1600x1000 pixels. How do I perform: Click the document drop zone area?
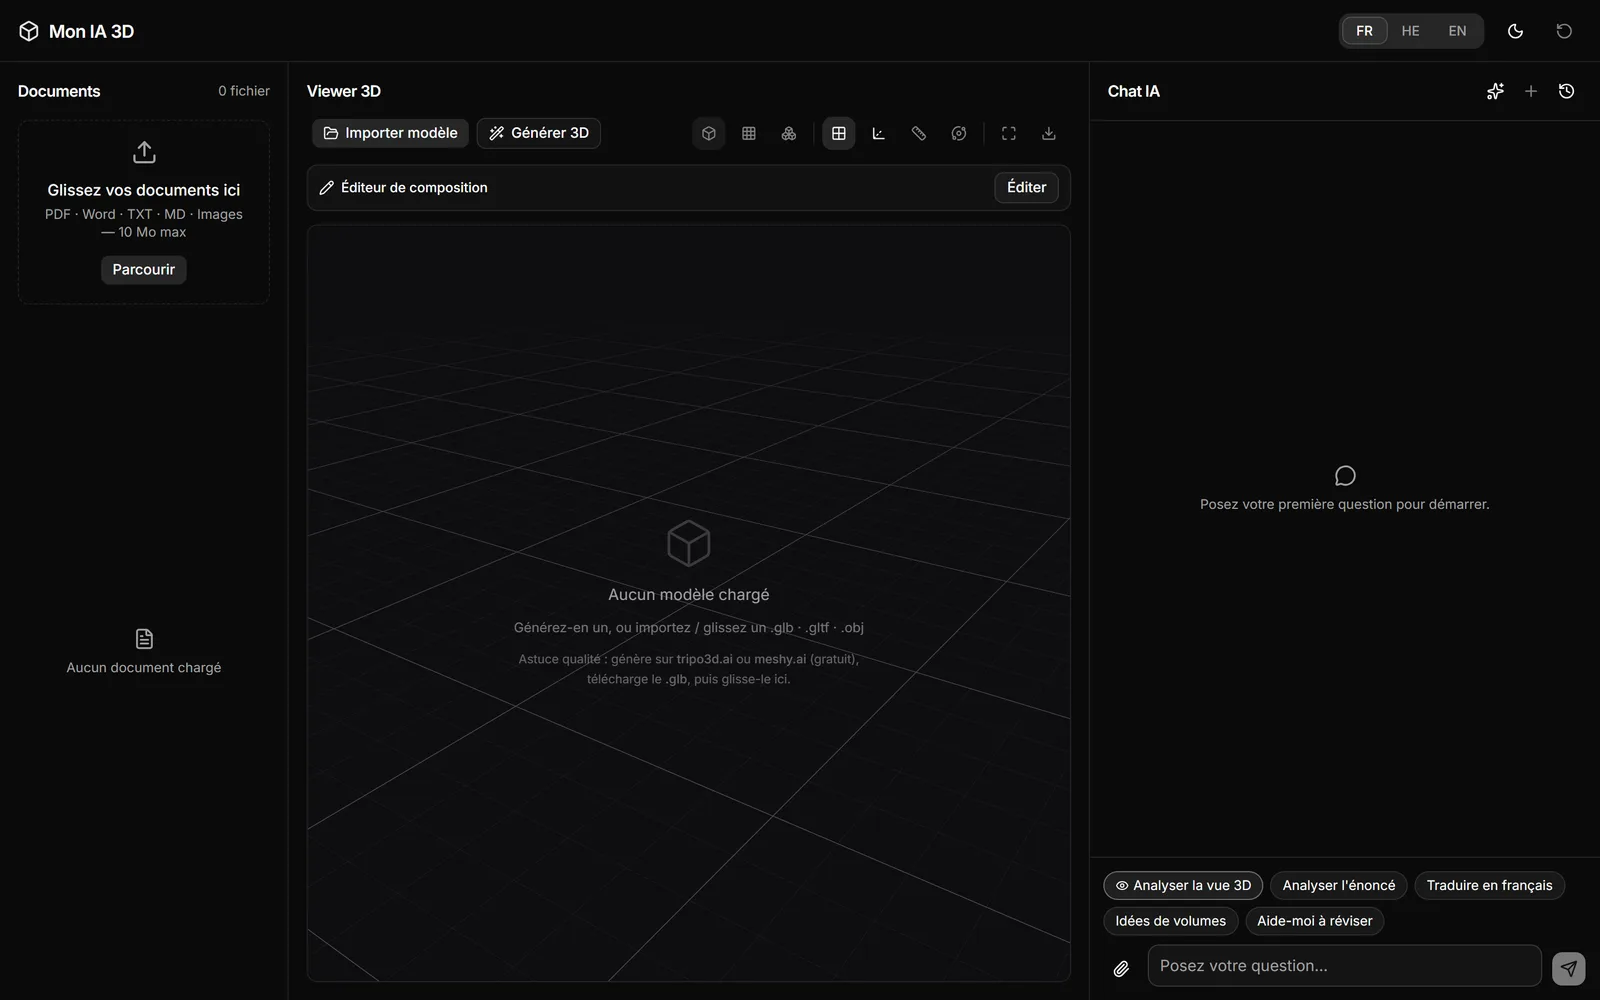(x=144, y=212)
